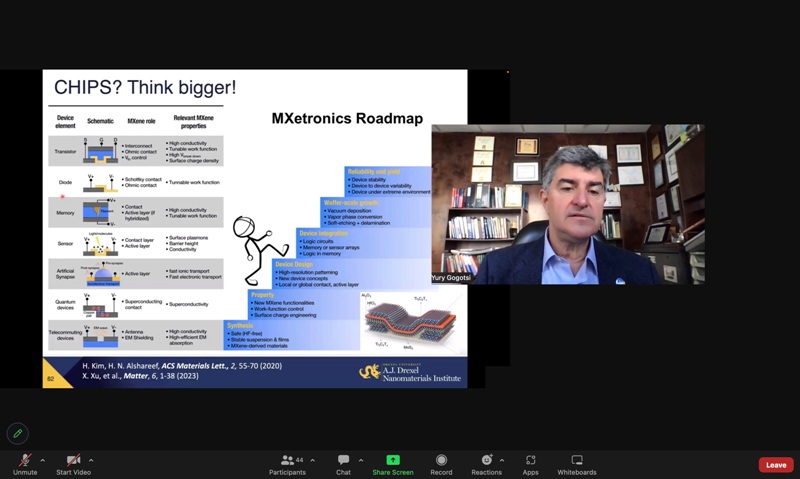Click the "Property" step heading

pyautogui.click(x=262, y=295)
